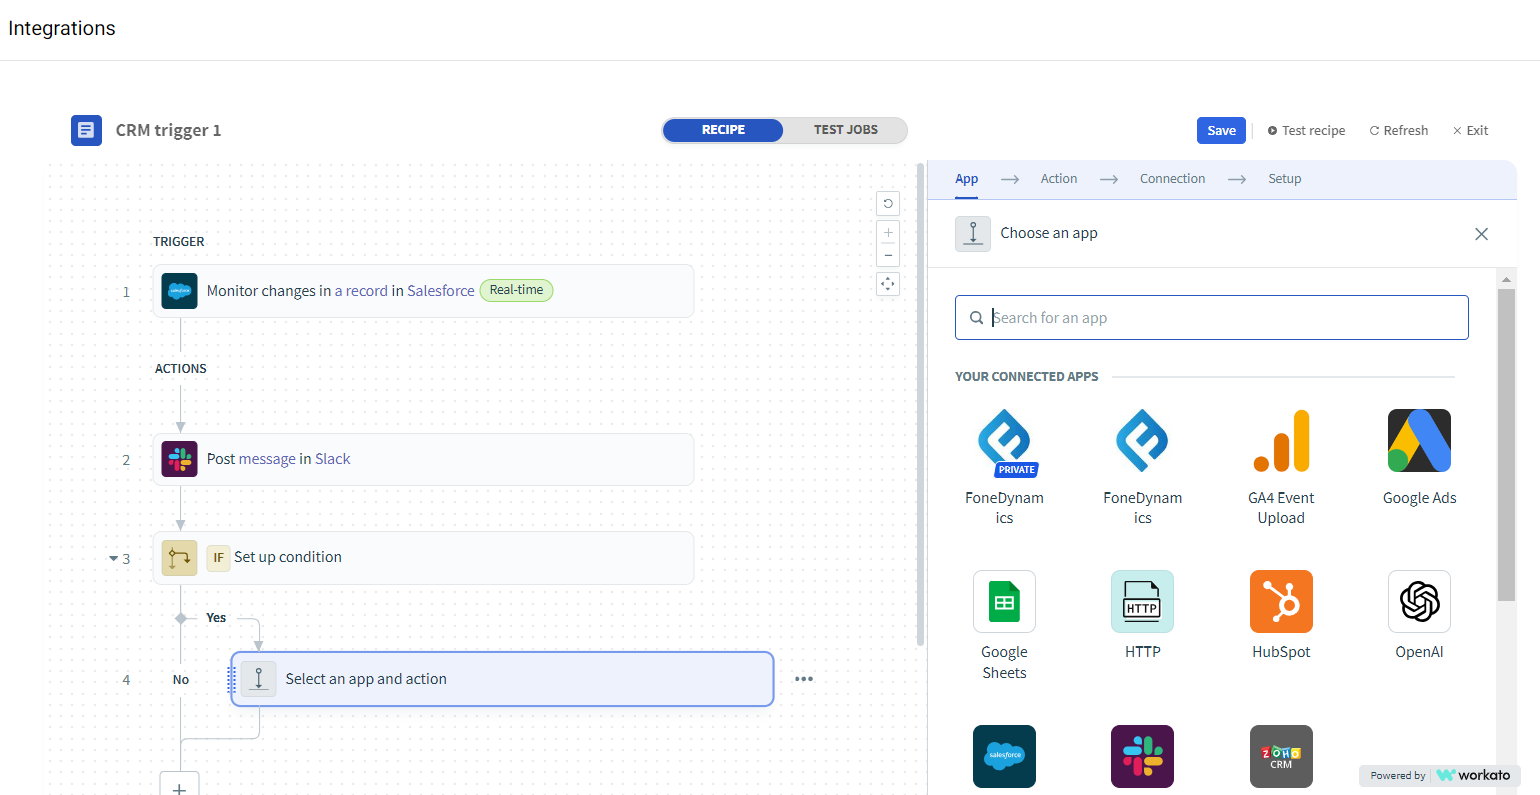
Task: Go to the Setup step in the panel
Action: (1284, 178)
